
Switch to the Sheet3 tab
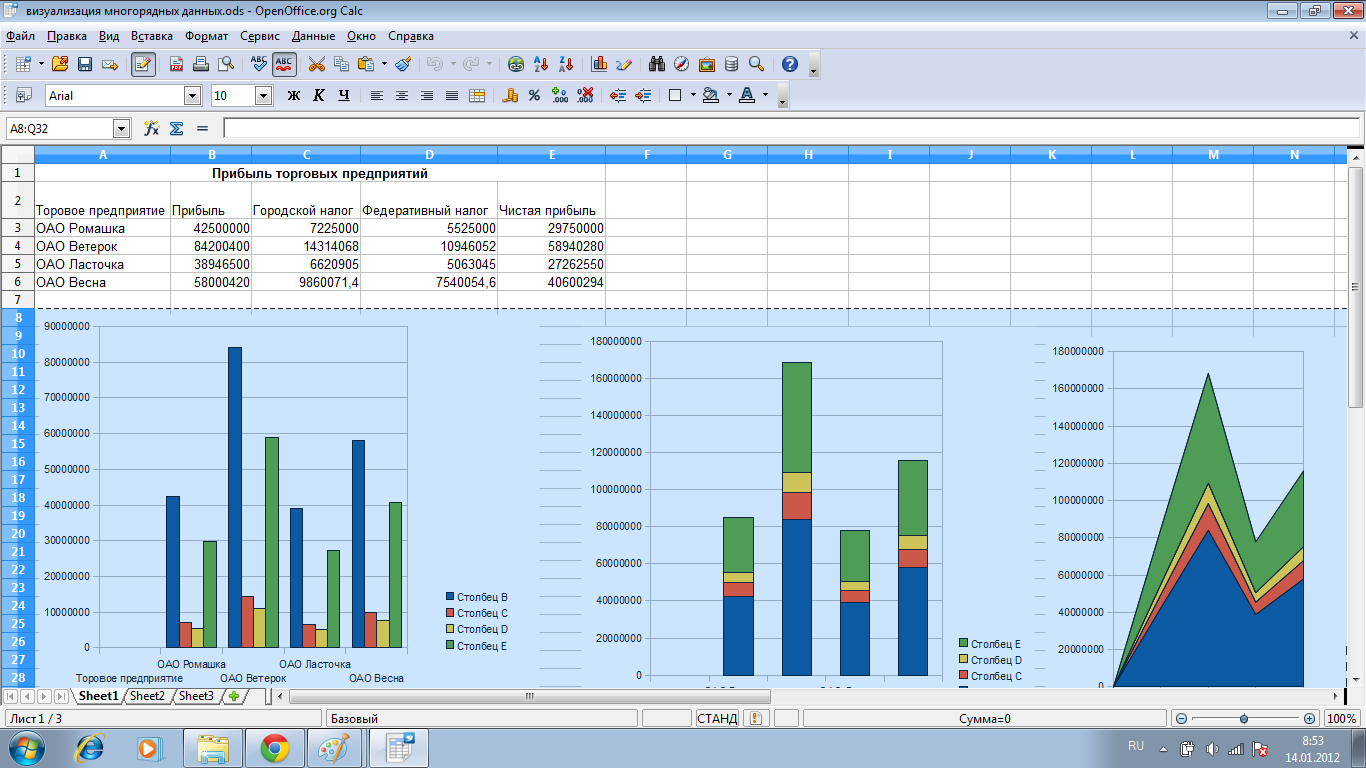click(x=196, y=696)
